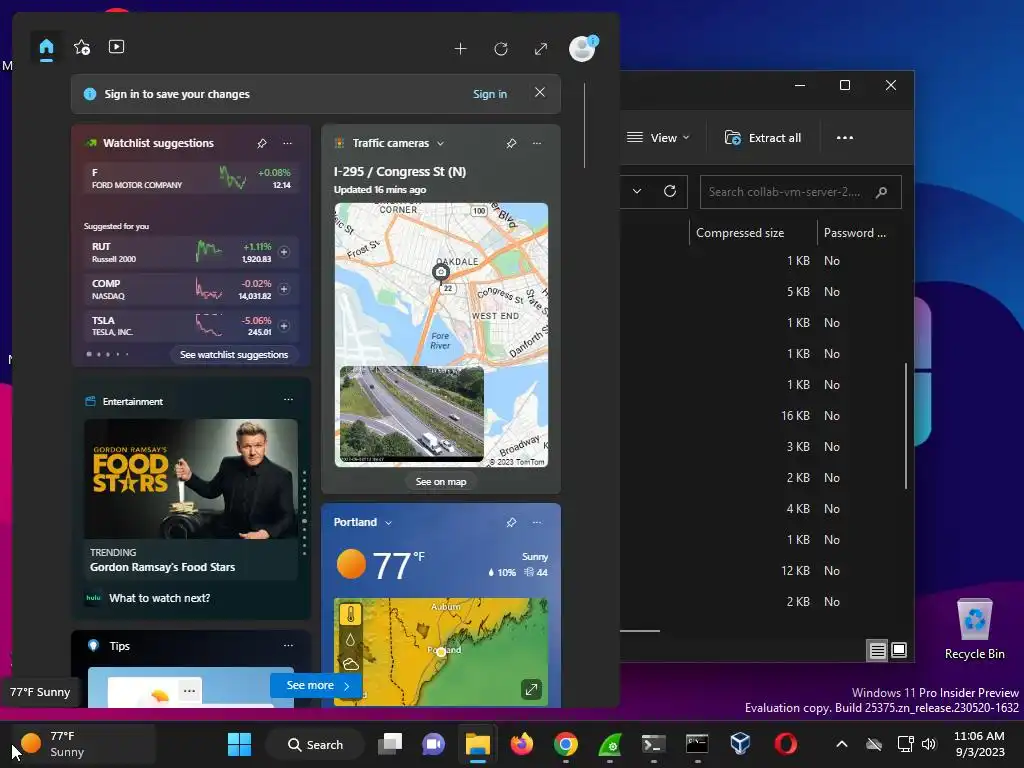This screenshot has height=768, width=1024.
Task: Select precipitation layer on weather map
Action: coord(351,640)
